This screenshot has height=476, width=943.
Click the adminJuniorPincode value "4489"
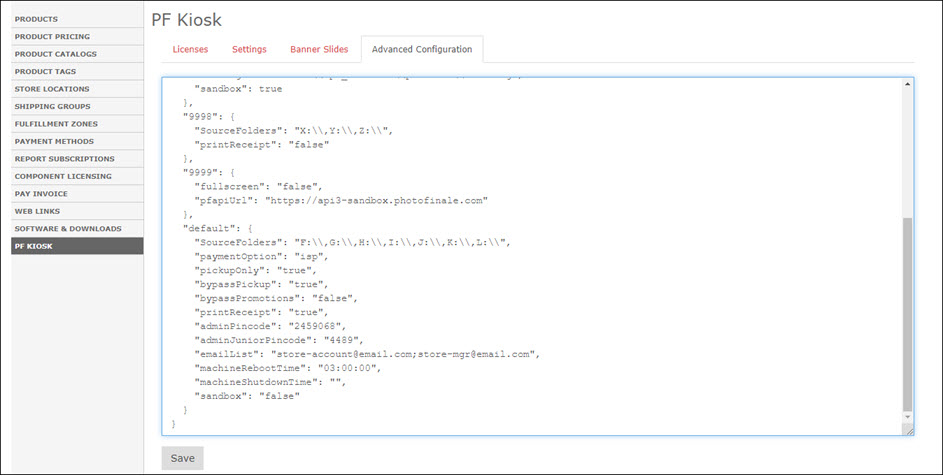(342, 340)
